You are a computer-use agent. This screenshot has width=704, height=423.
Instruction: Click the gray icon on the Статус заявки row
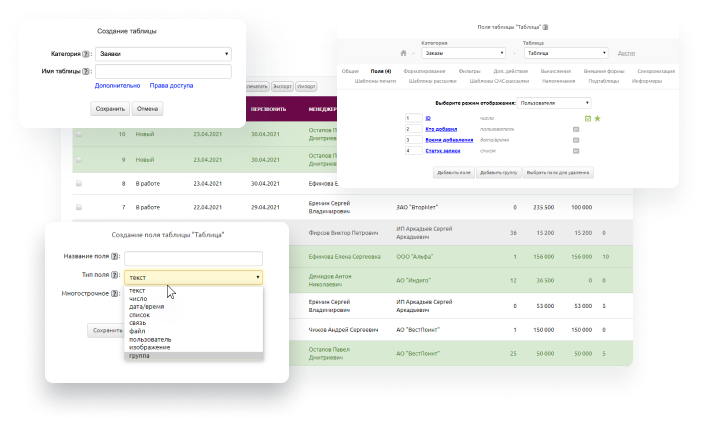click(576, 150)
